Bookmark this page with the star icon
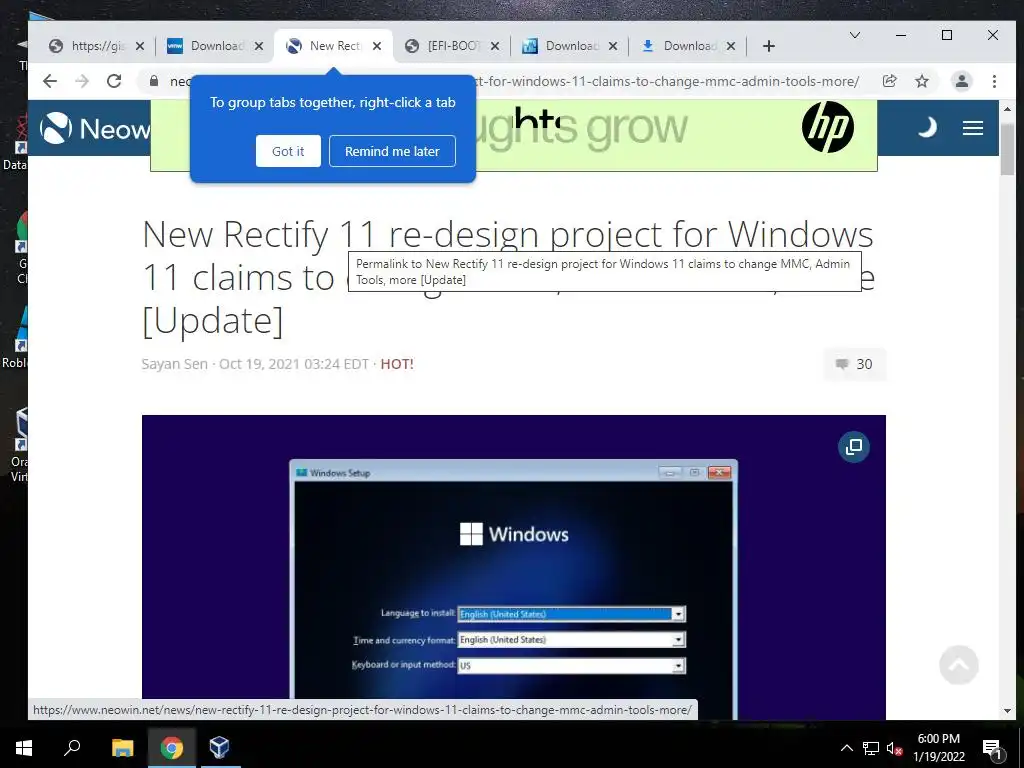Viewport: 1024px width, 768px height. 922,81
